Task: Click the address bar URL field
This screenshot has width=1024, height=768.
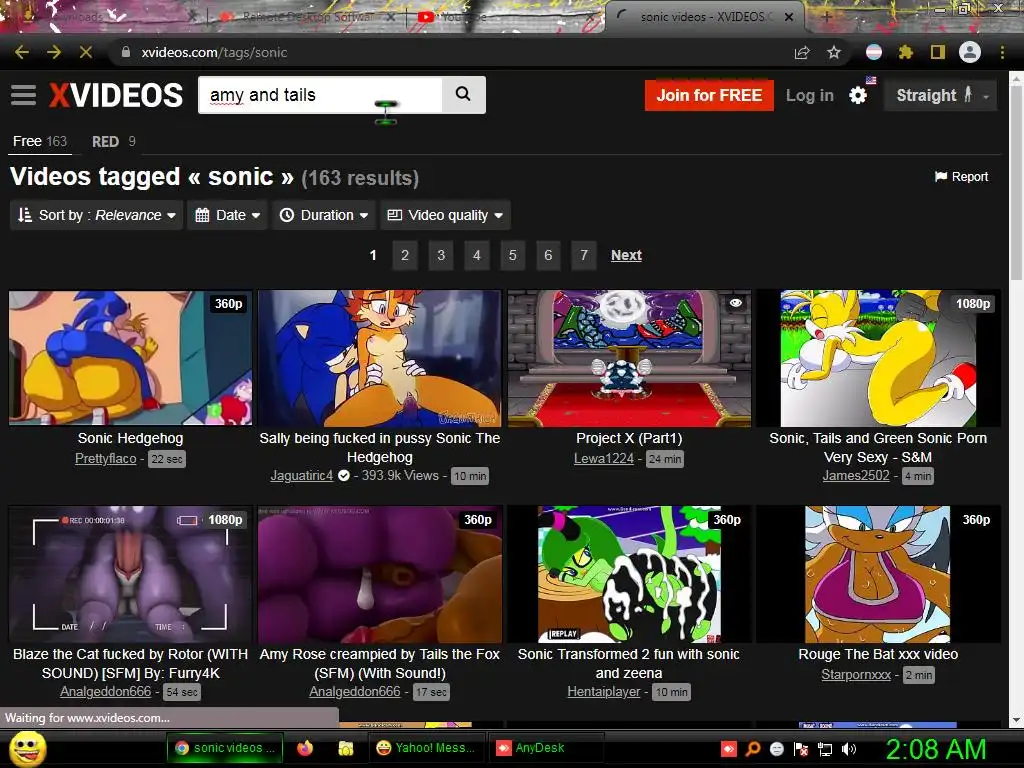Action: coord(451,52)
